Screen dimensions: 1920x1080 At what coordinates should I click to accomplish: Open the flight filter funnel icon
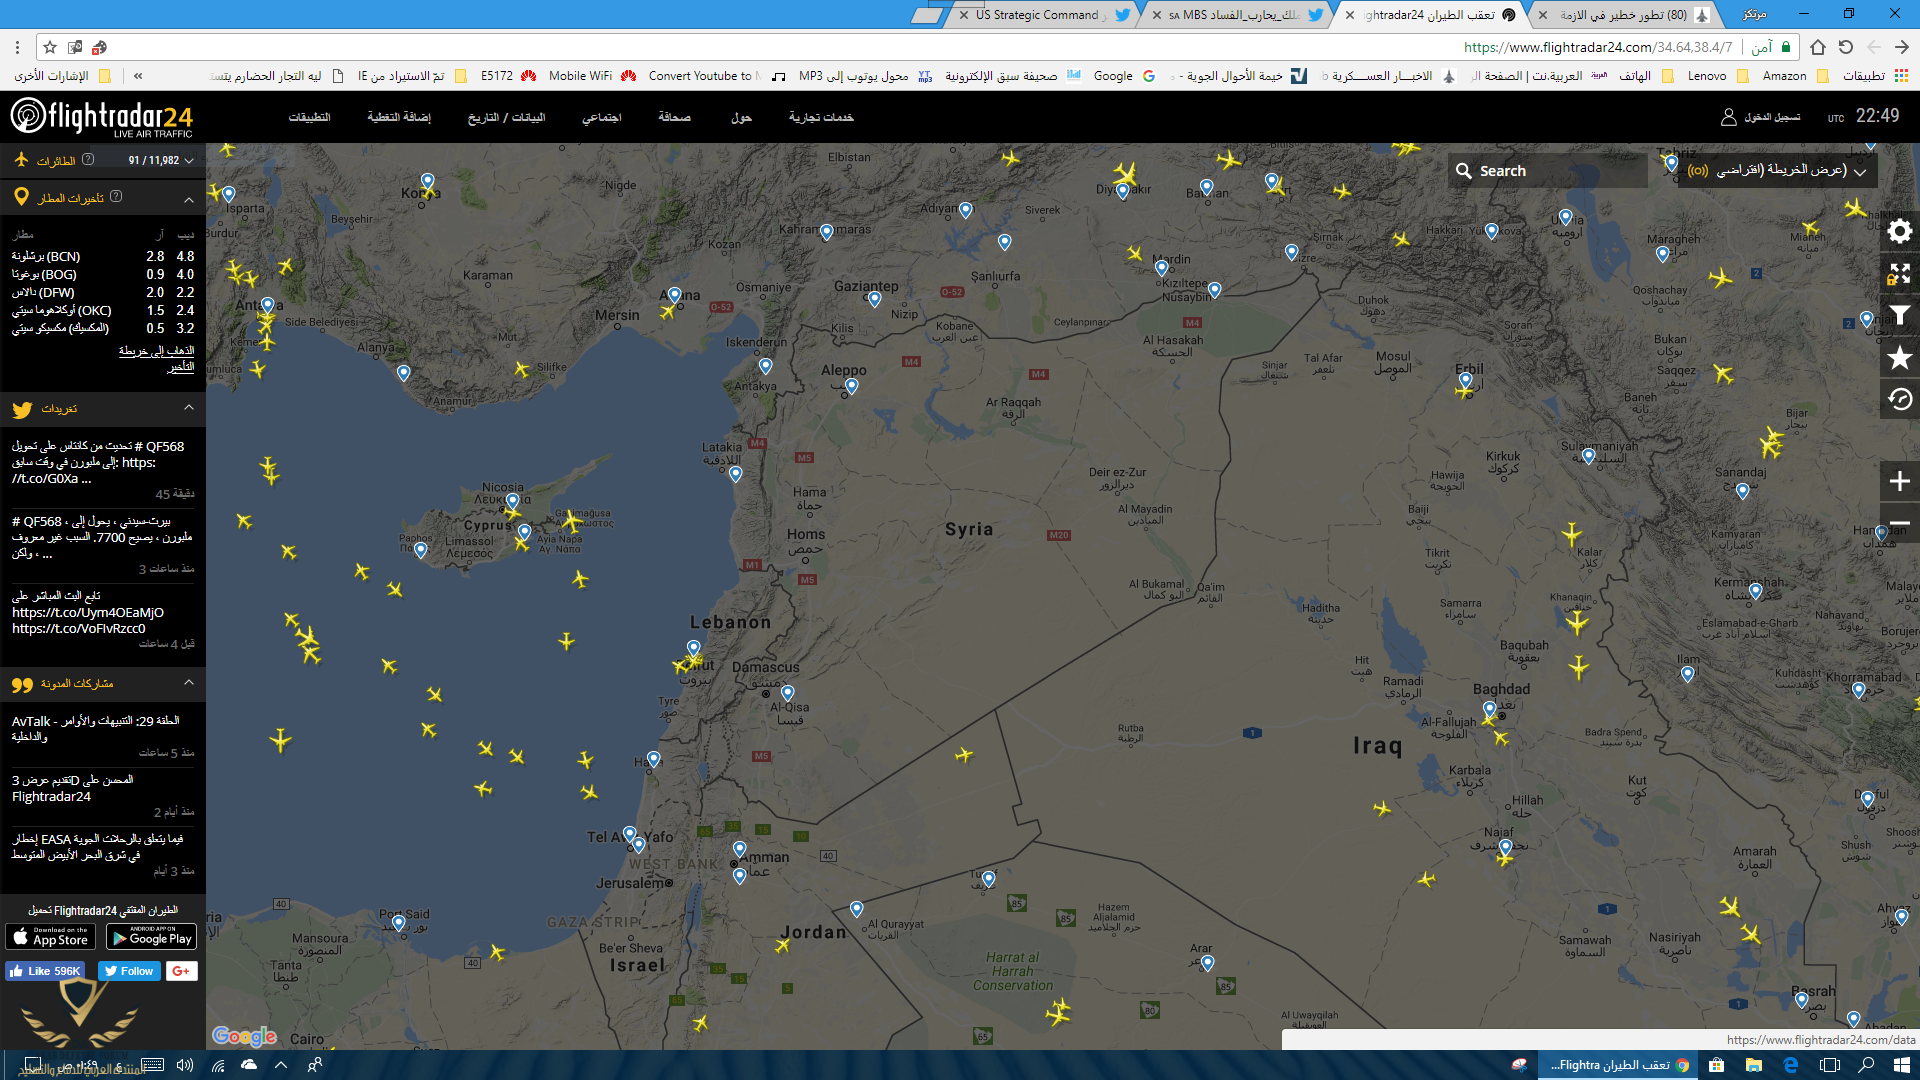point(1899,315)
